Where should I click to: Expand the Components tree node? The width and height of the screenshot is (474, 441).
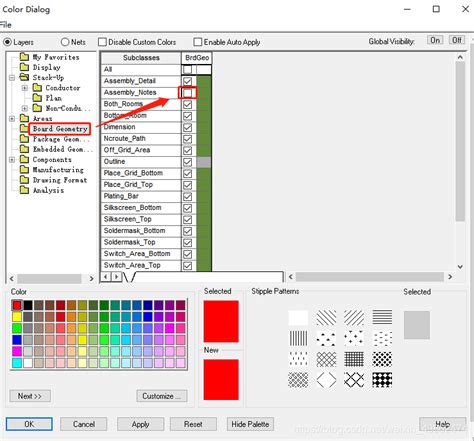12,160
